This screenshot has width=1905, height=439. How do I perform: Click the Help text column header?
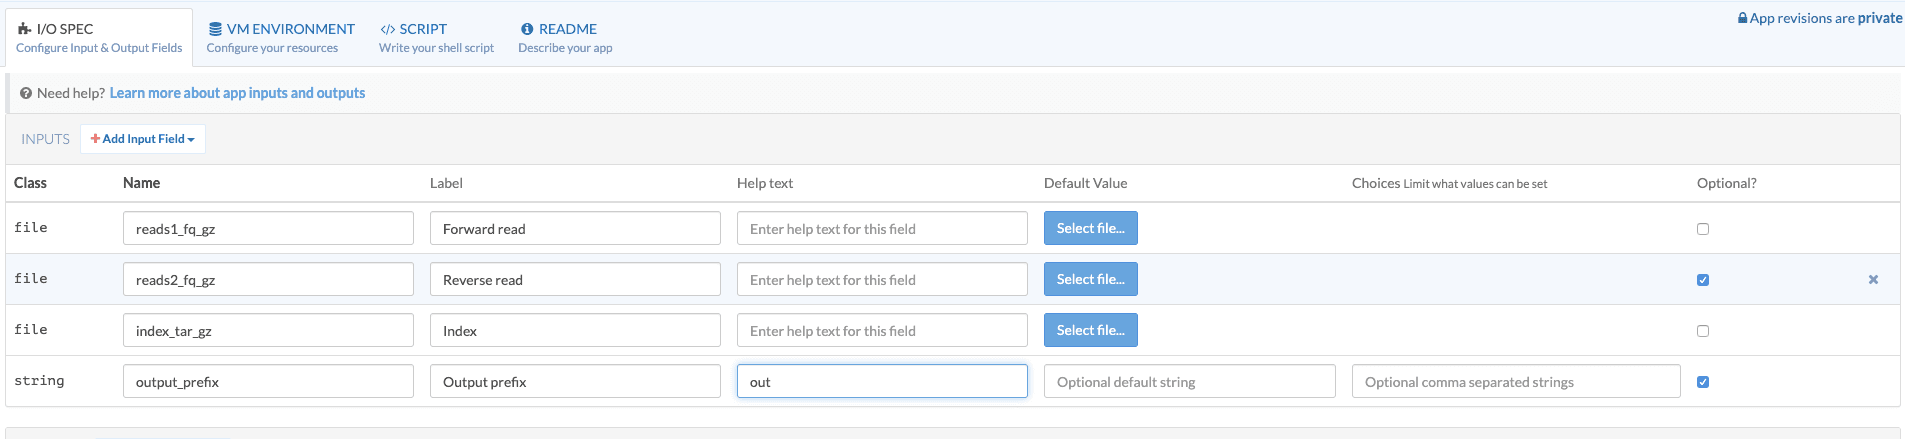tap(765, 183)
